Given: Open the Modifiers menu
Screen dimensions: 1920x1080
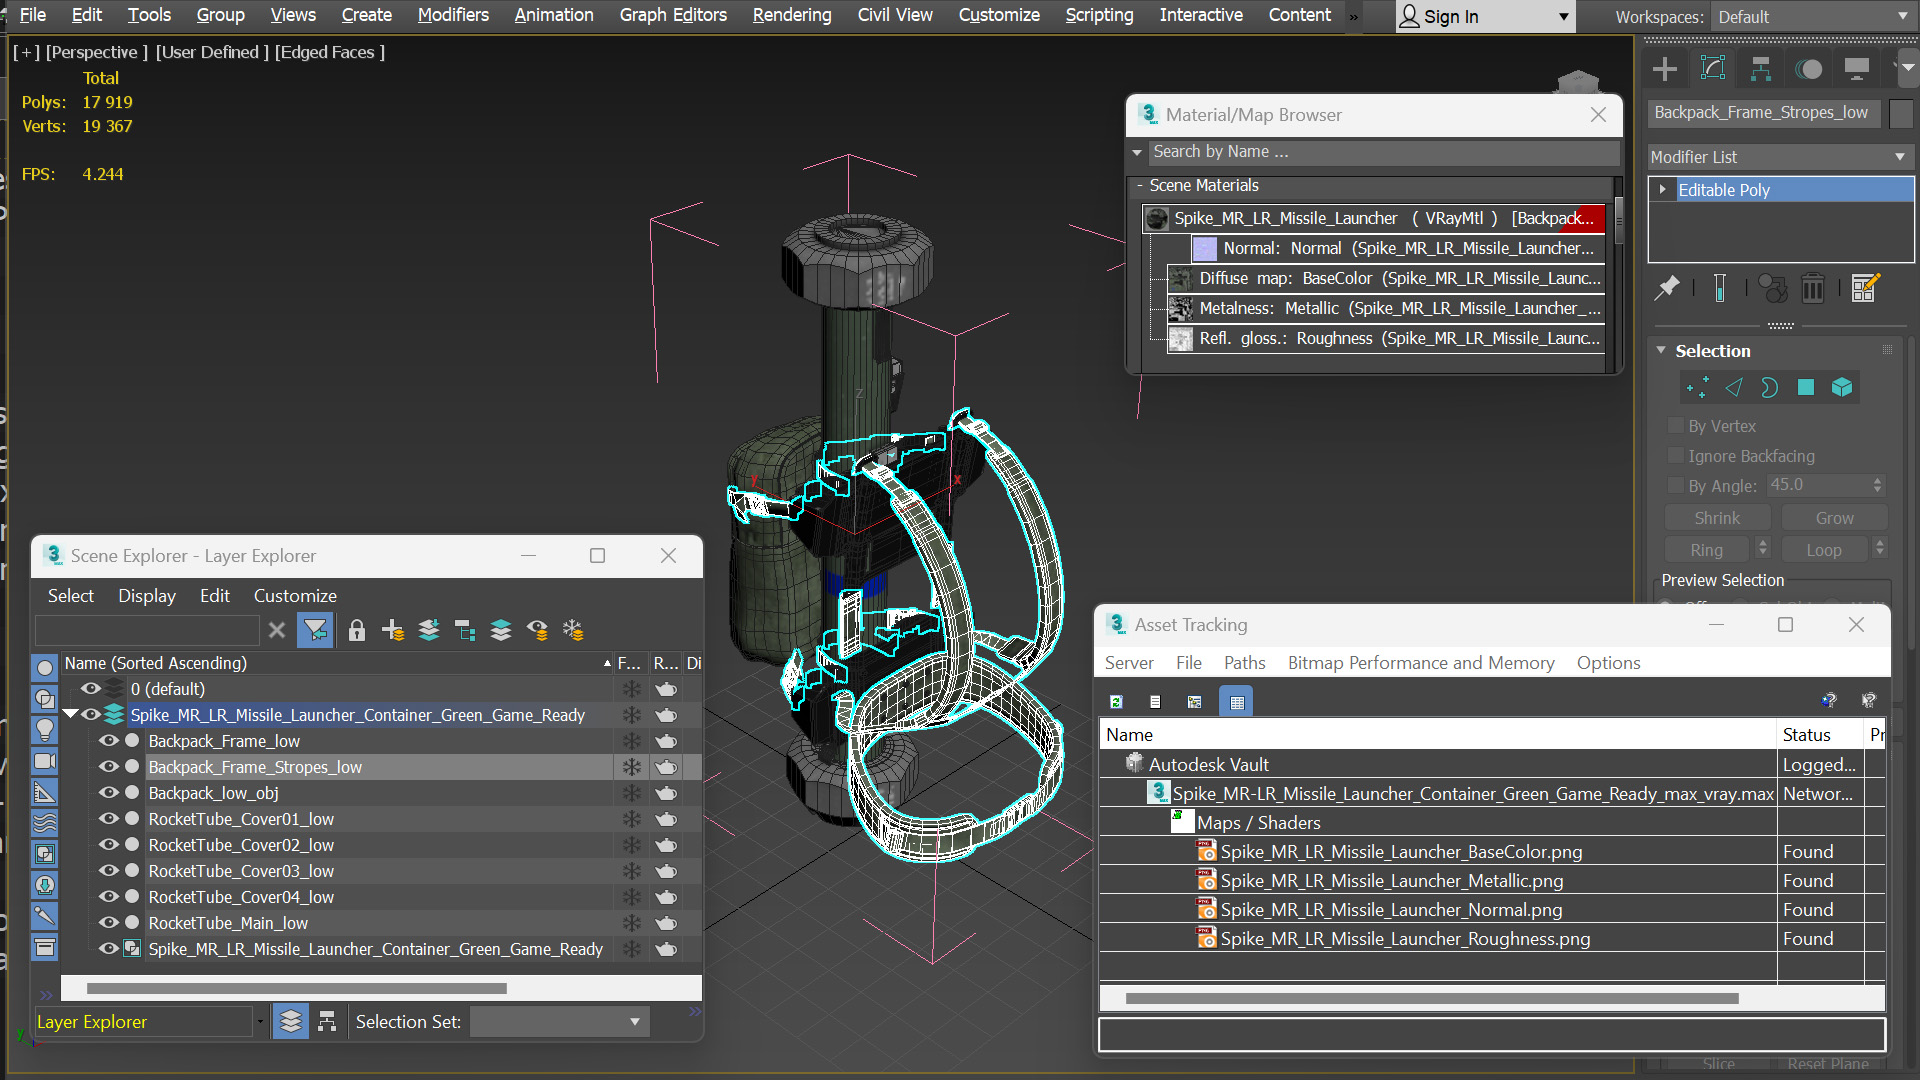Looking at the screenshot, I should [453, 15].
